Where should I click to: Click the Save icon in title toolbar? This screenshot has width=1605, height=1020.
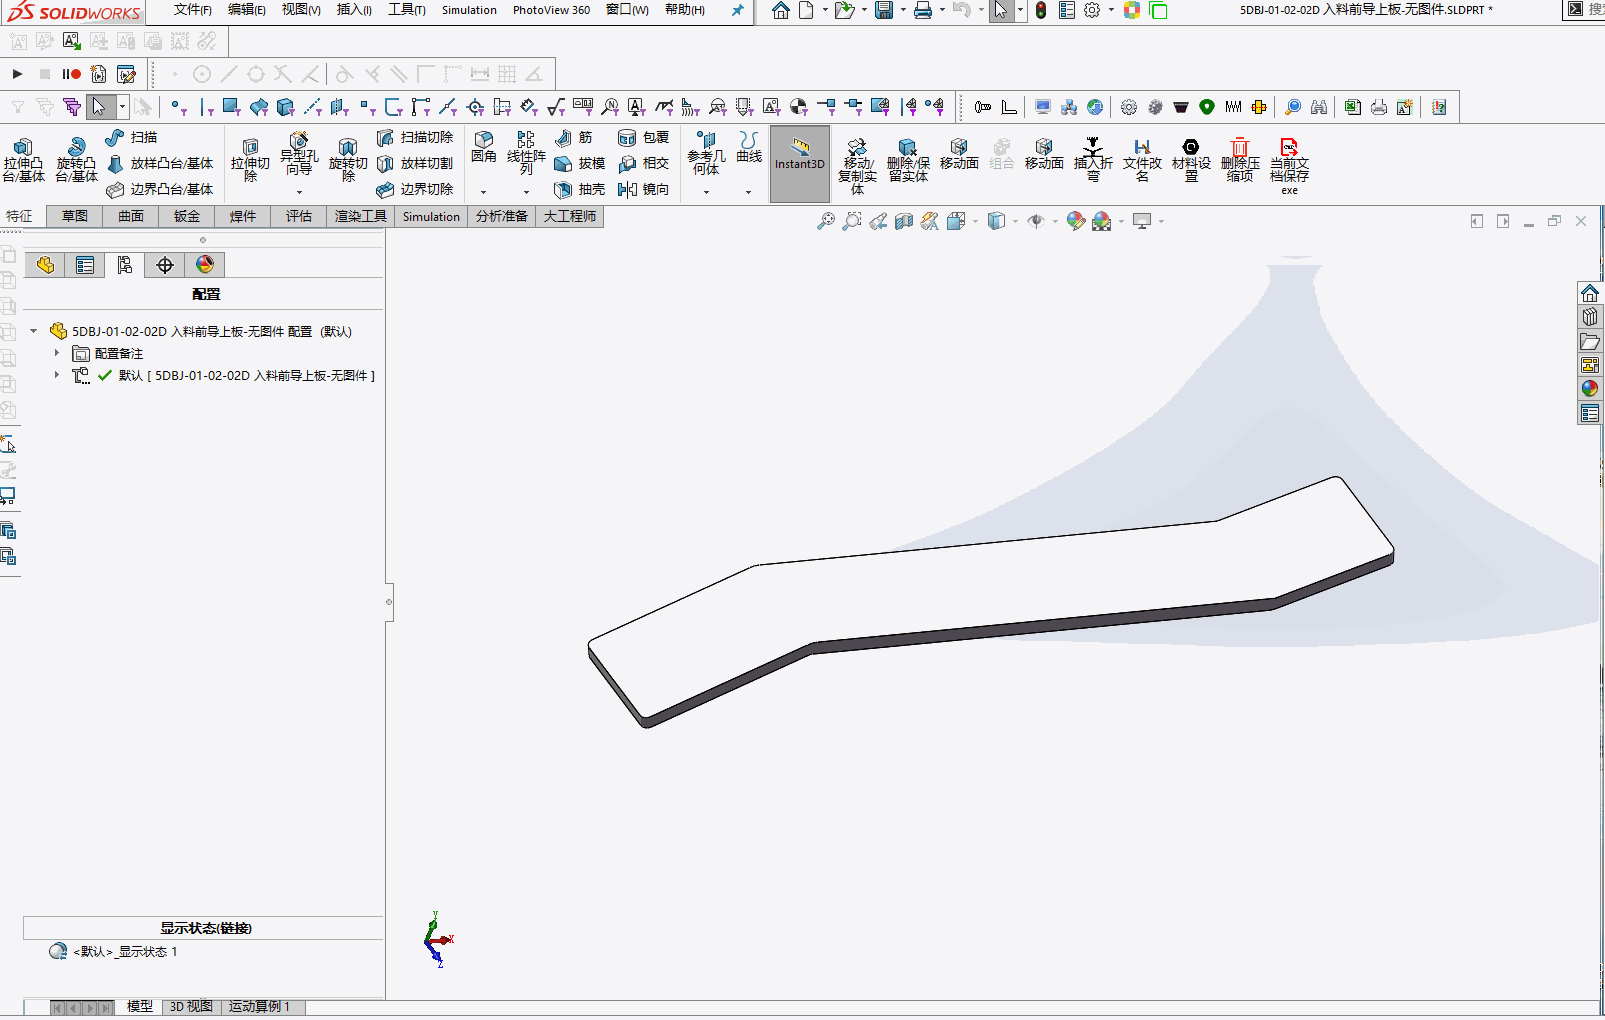(x=884, y=10)
